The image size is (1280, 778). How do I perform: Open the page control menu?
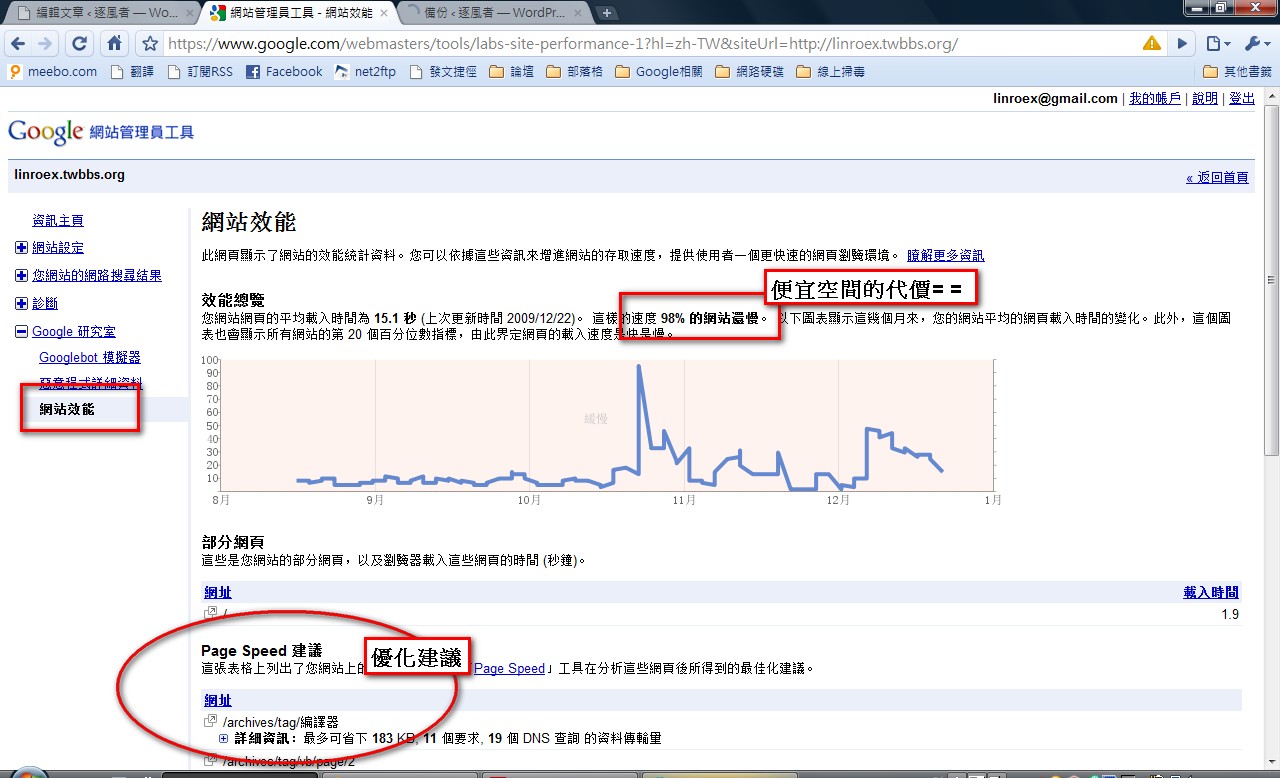[x=1217, y=44]
